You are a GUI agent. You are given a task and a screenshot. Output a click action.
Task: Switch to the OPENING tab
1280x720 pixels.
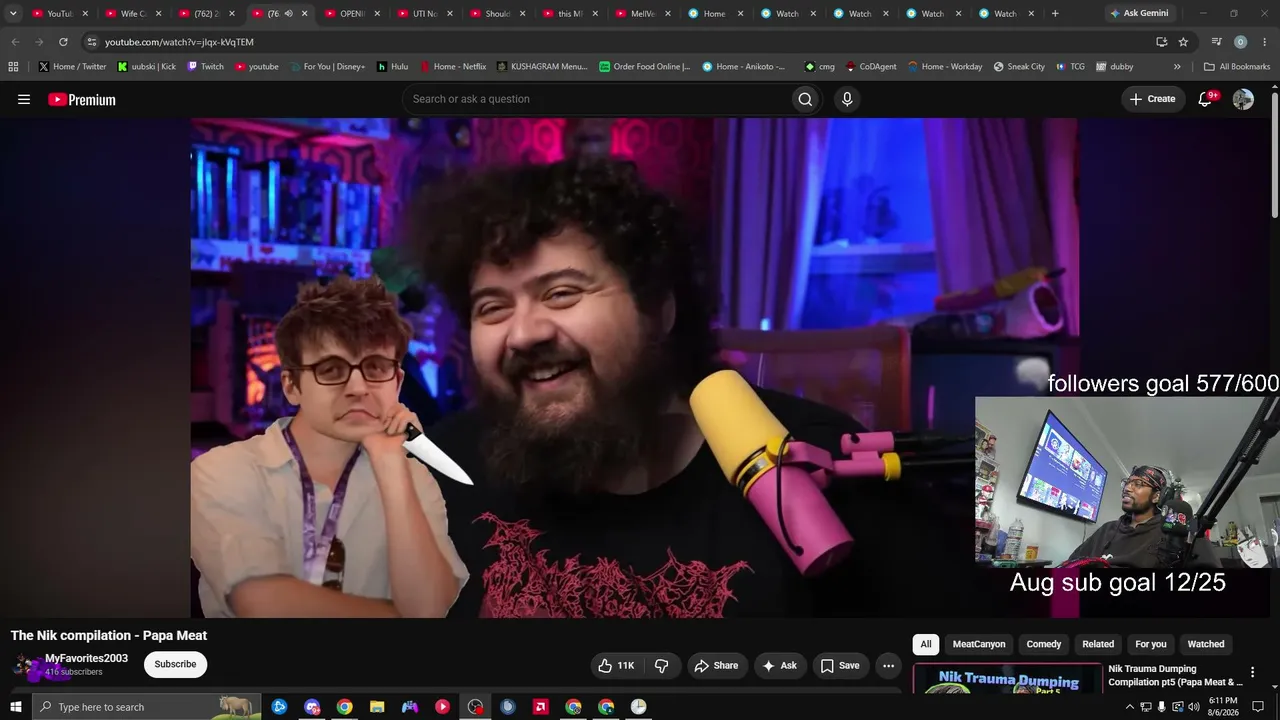(x=352, y=14)
